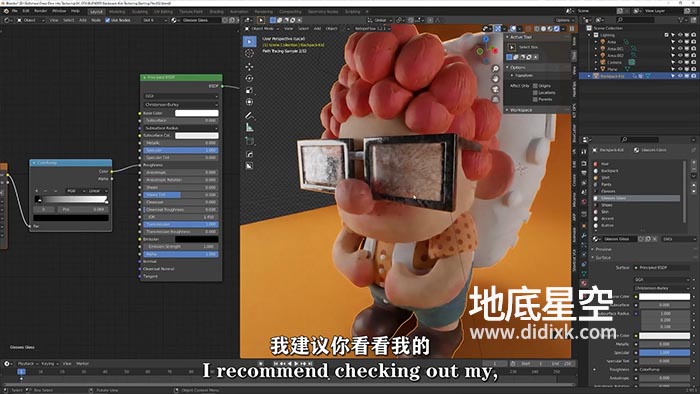Hide Lighting collection with eye icon
Image resolution: width=700 pixels, height=394 pixels.
tap(680, 35)
